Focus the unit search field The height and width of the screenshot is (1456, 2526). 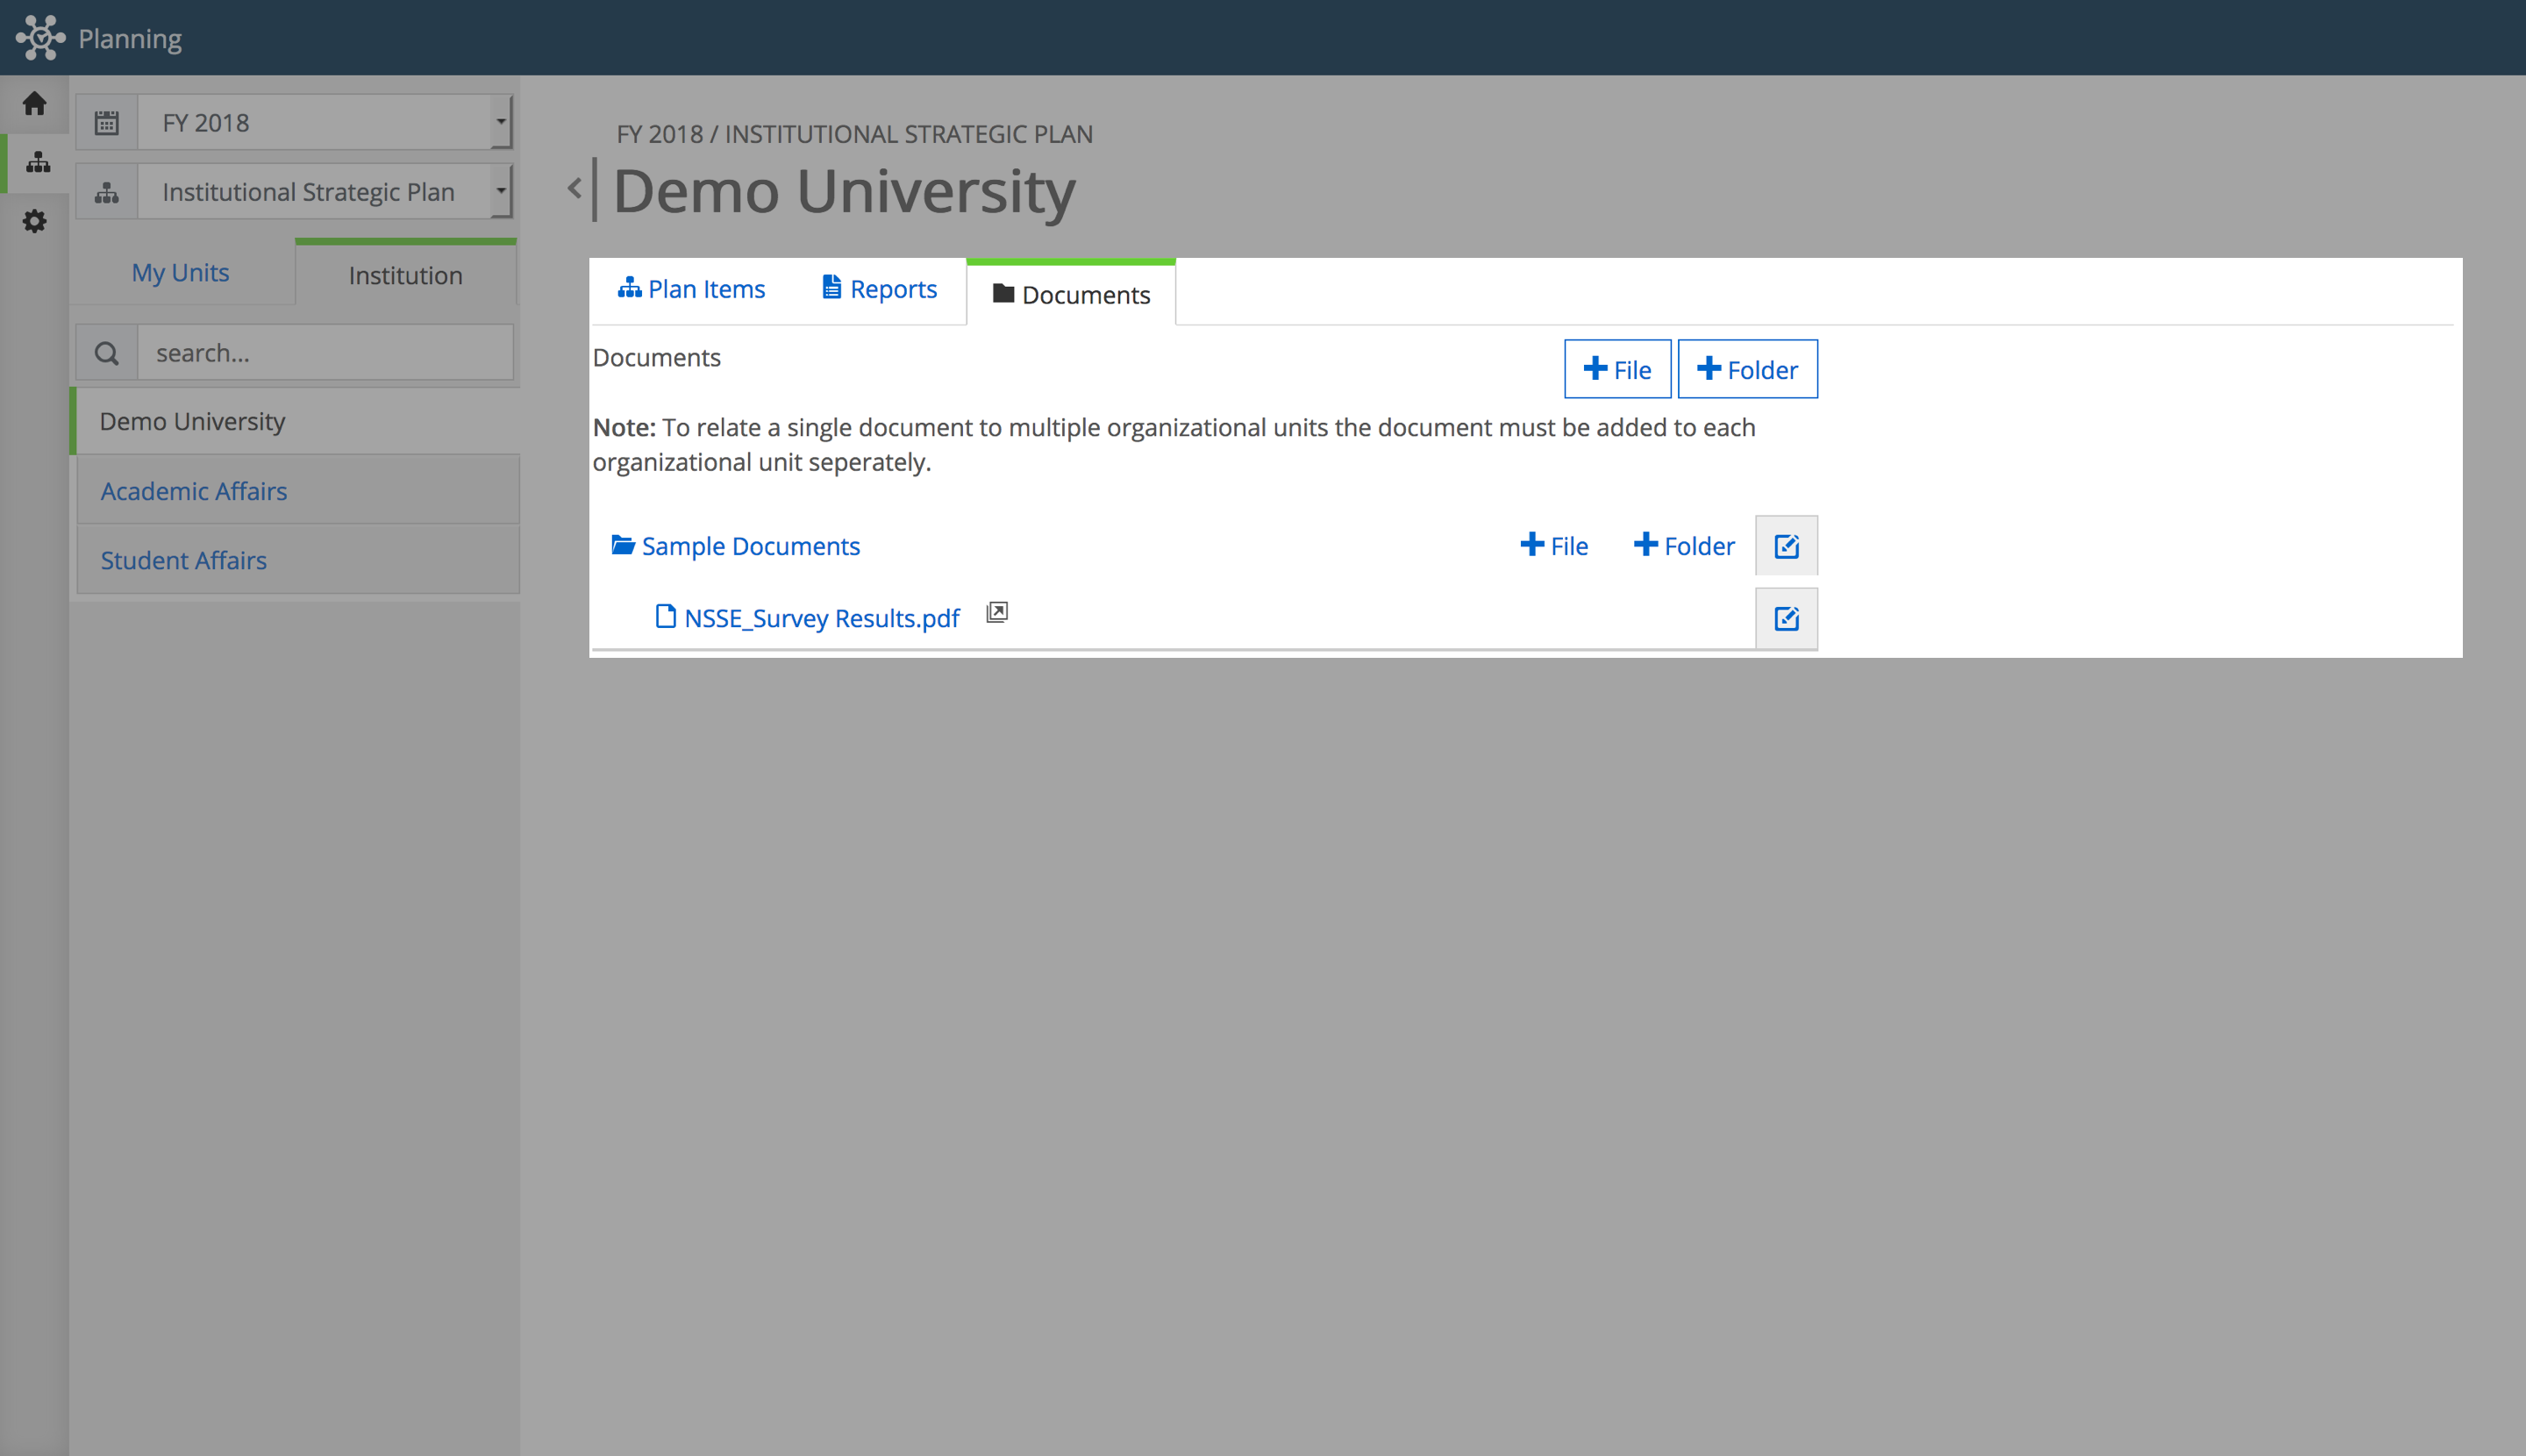325,353
